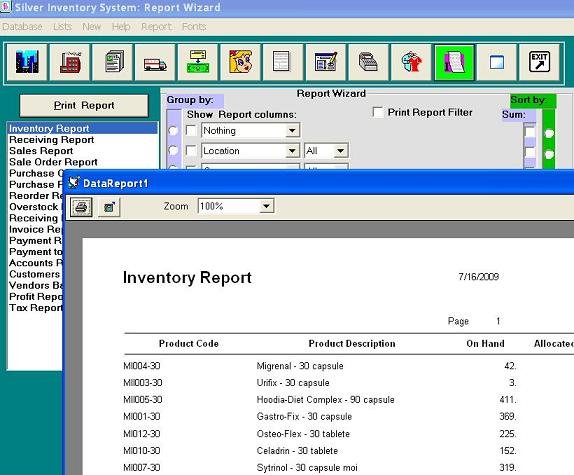Click the DataReport1 window title bar

[x=318, y=182]
